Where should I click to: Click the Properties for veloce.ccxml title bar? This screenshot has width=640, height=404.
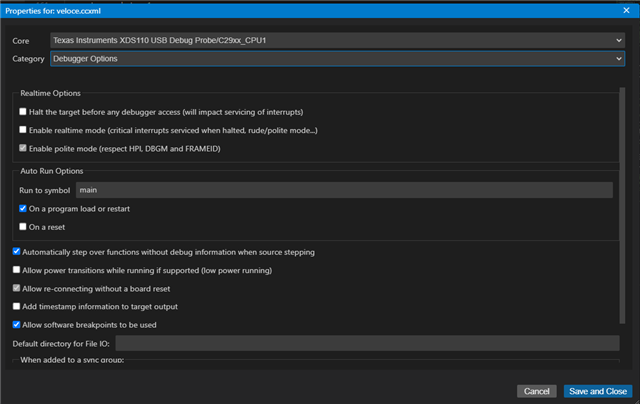coord(320,10)
